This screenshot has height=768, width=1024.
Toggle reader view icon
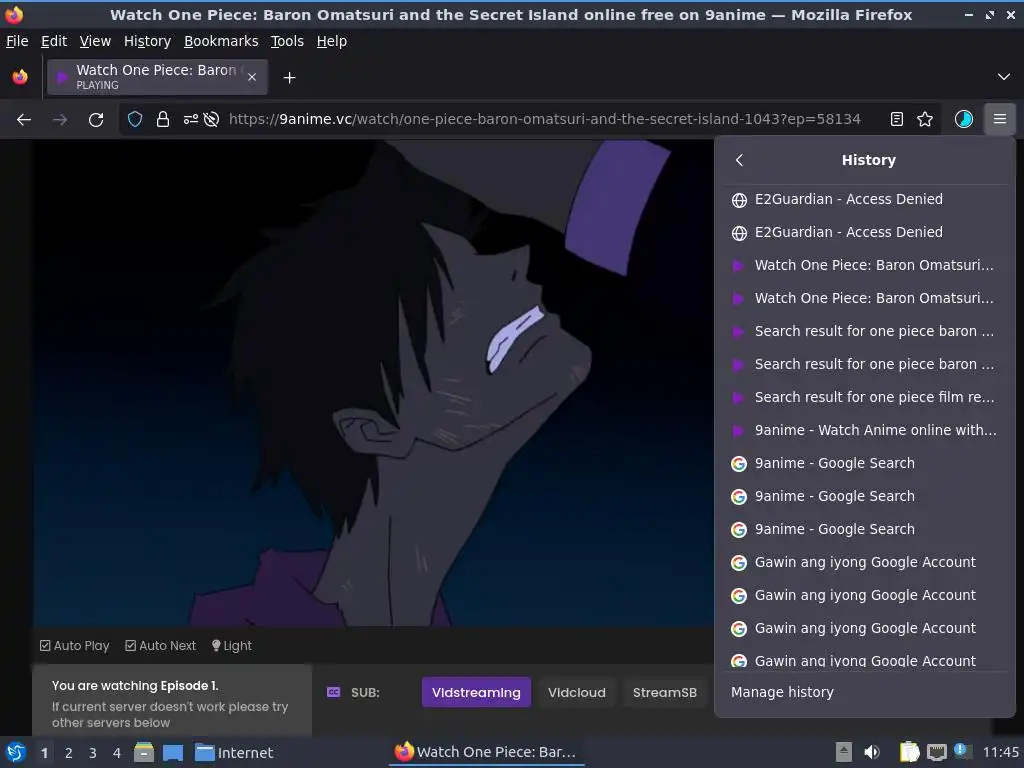point(897,119)
